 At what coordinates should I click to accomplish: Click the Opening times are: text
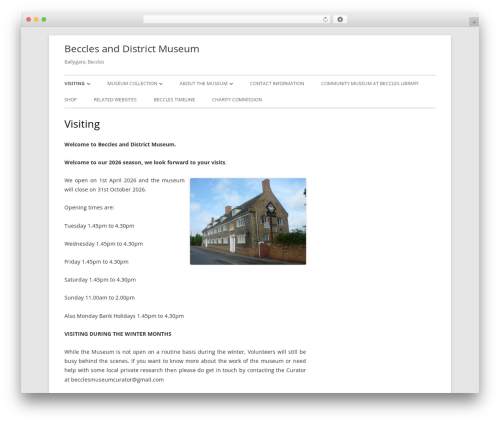[89, 208]
